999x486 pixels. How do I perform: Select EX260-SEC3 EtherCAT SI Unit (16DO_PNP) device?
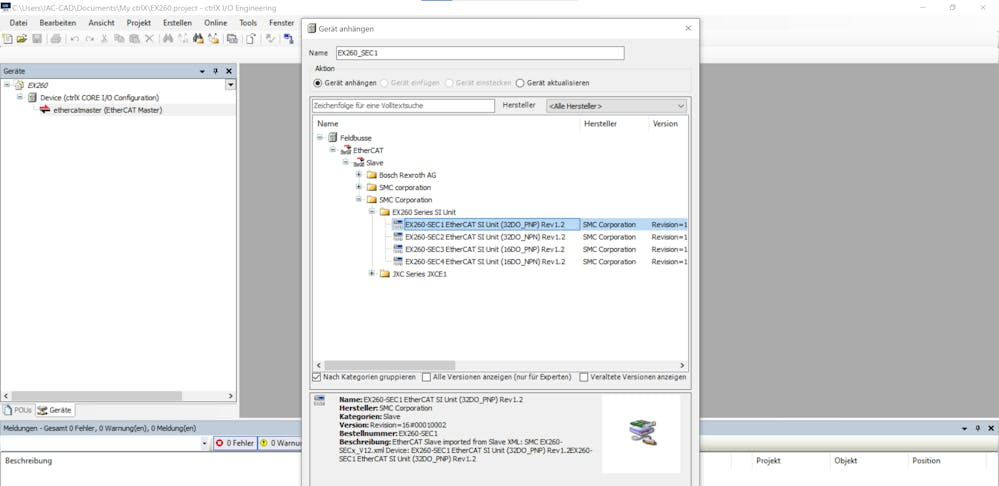click(485, 249)
